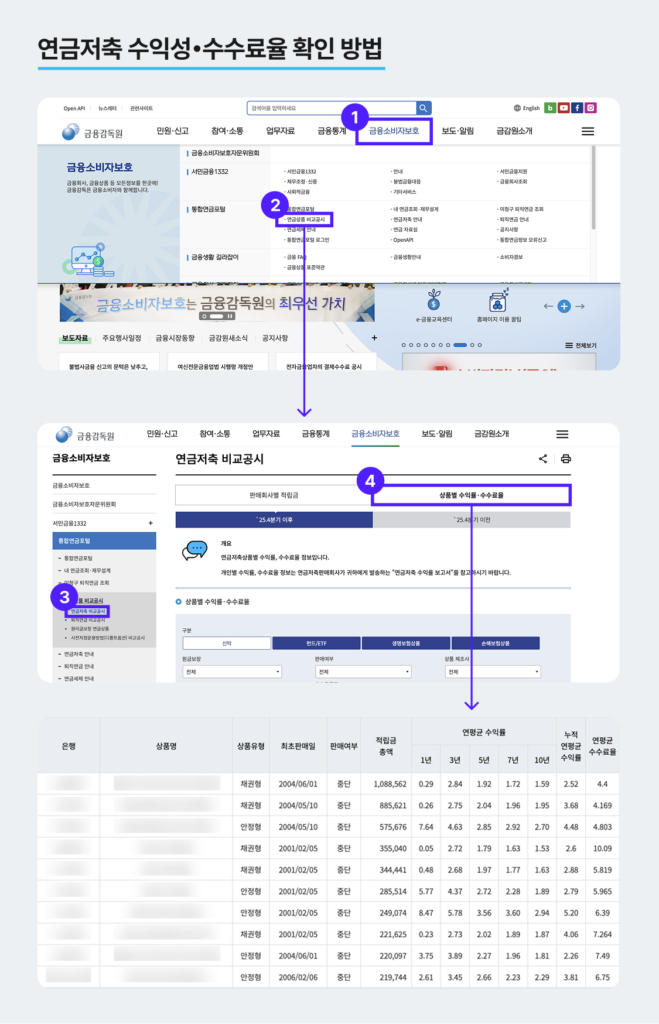Open the green blog icon in the header
This screenshot has height=1024, width=659.
[550, 108]
